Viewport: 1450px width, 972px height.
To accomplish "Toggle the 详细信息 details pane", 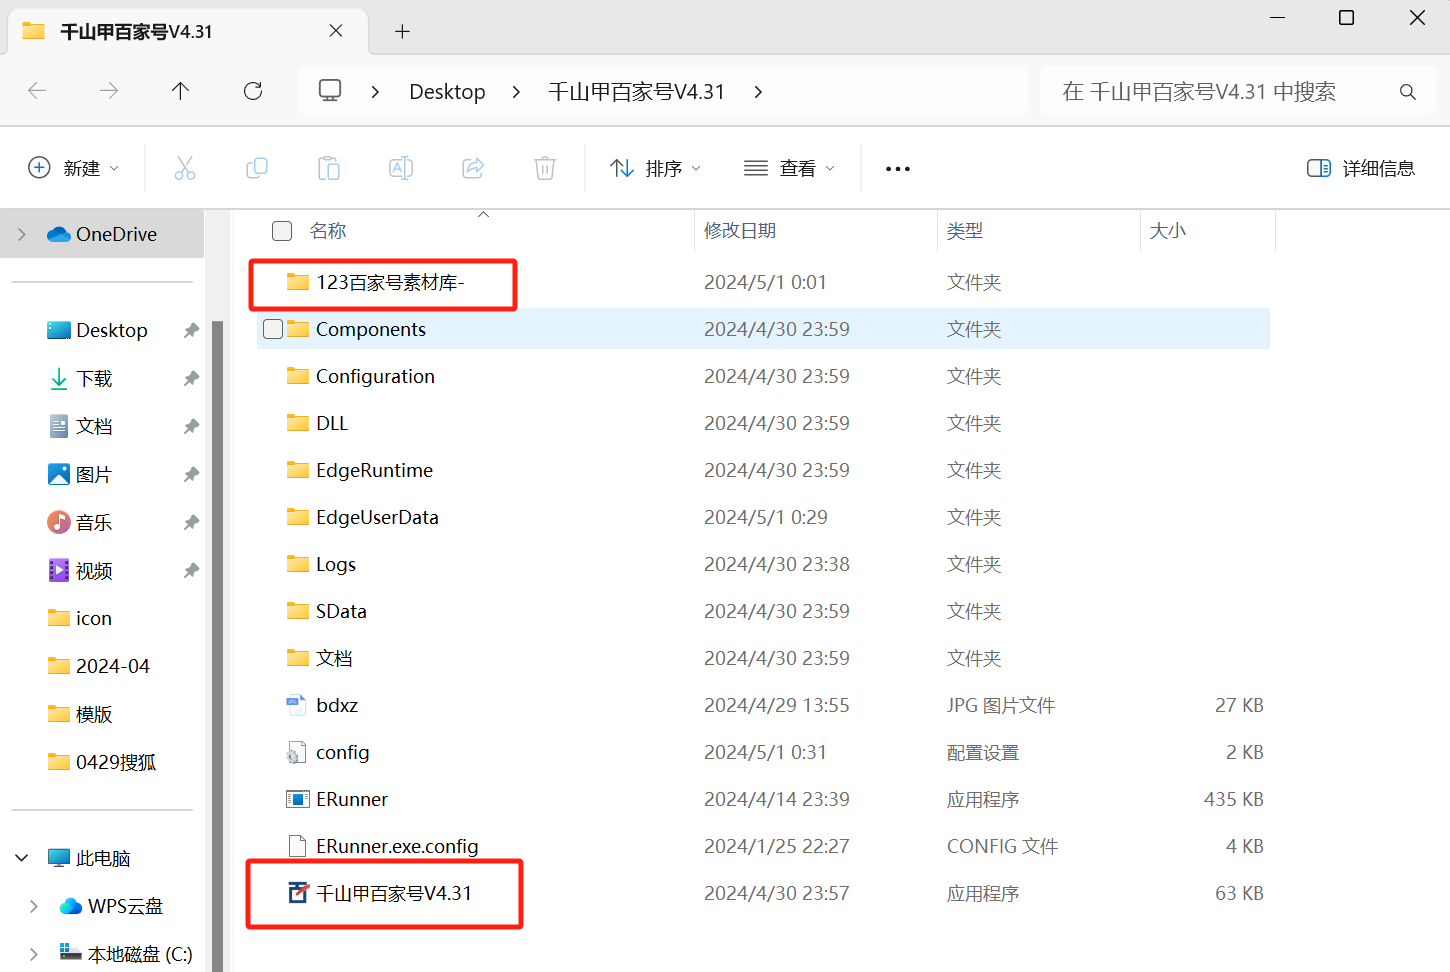I will (x=1361, y=168).
